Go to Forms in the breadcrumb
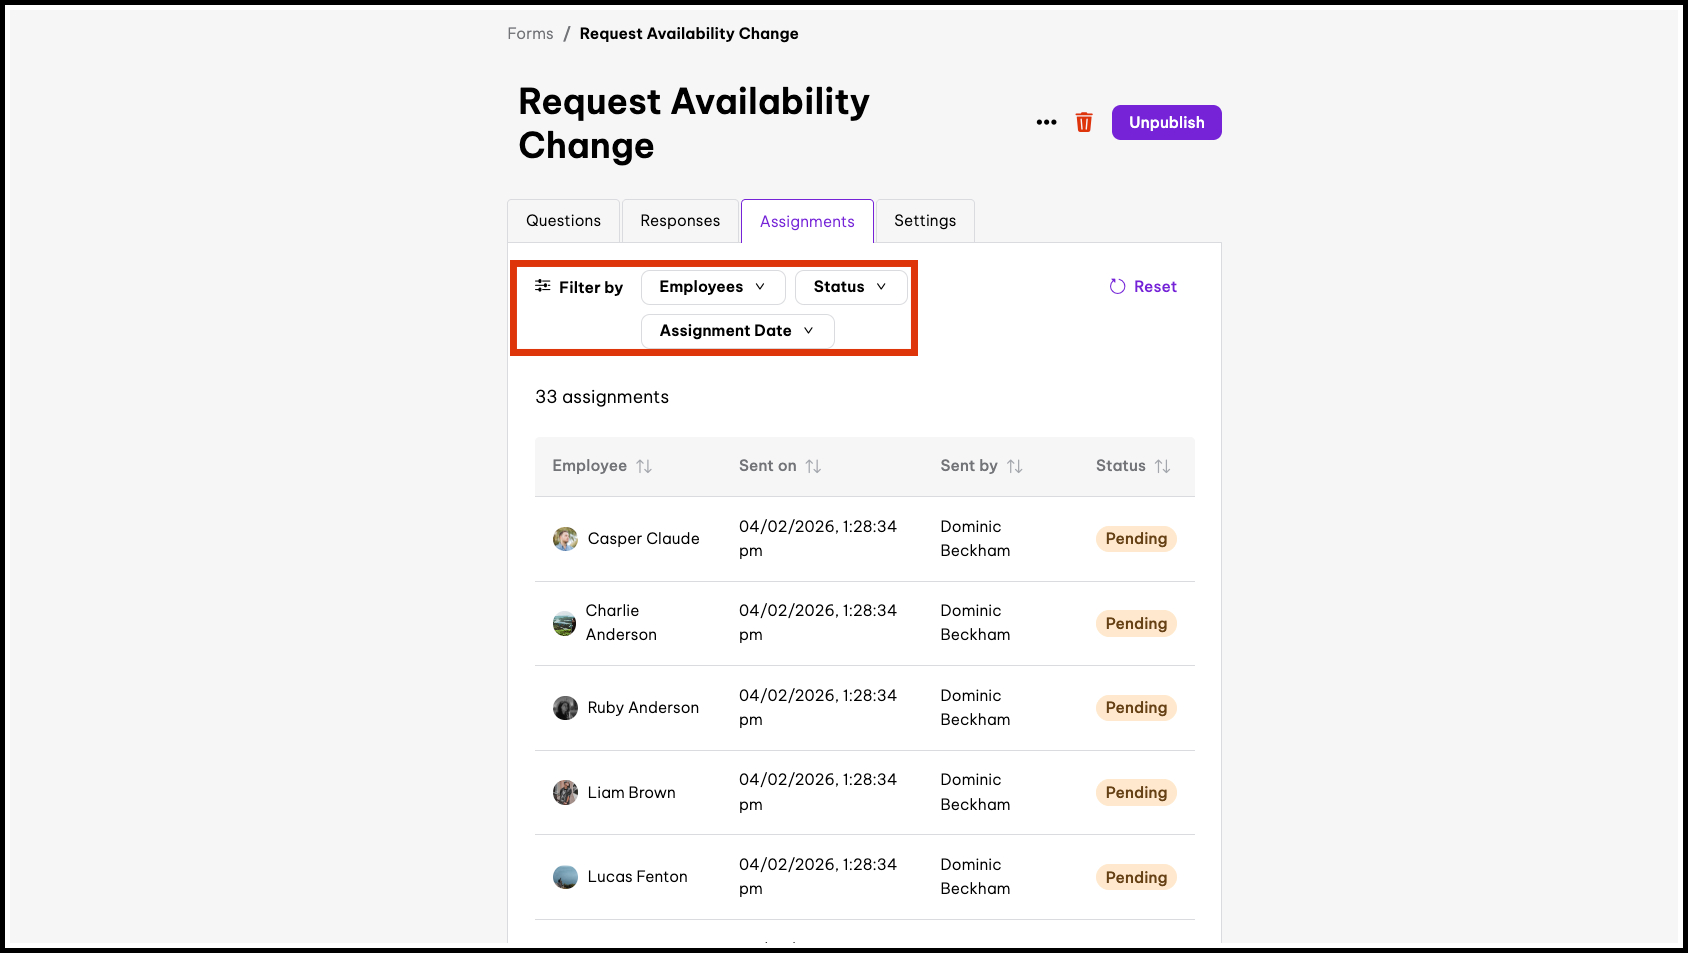Screen dimensions: 1688x953 click(530, 34)
